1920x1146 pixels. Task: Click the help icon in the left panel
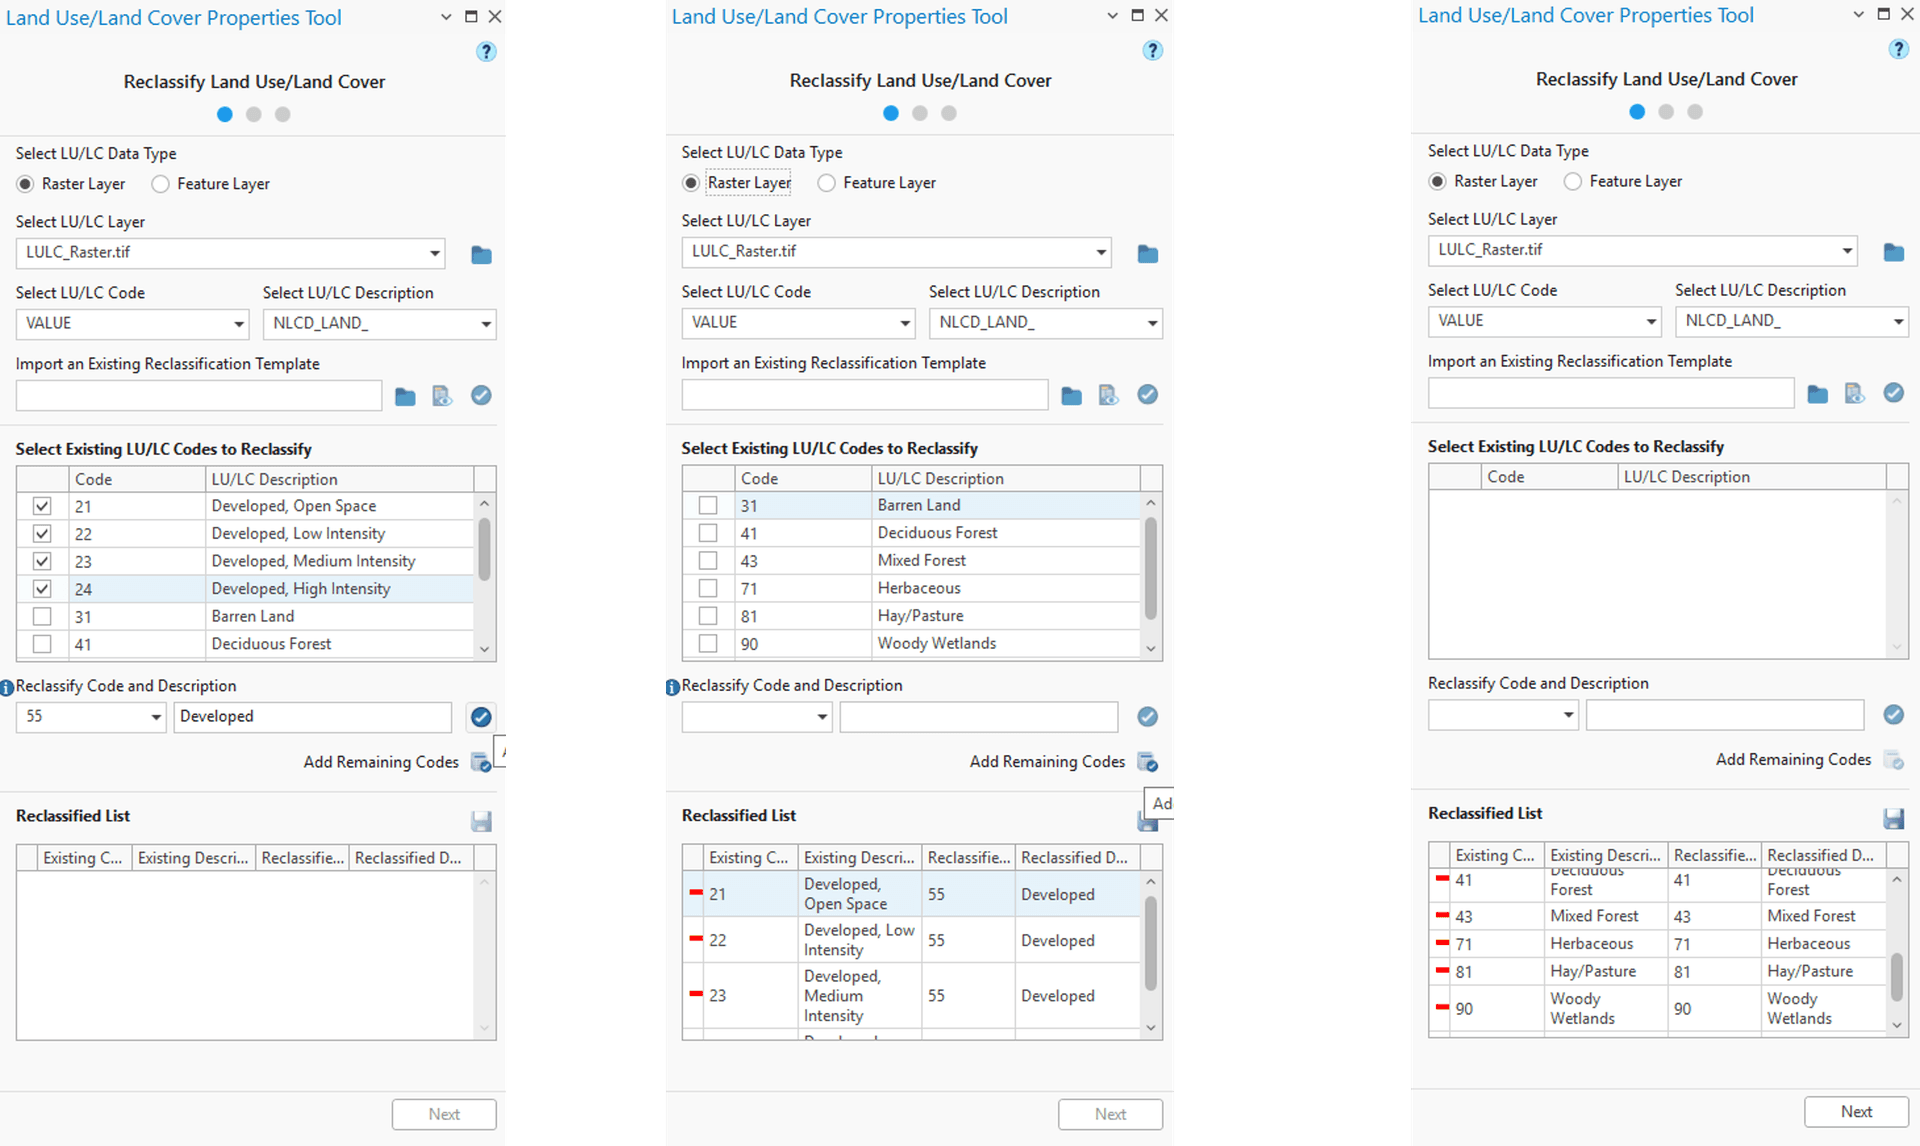[x=486, y=51]
